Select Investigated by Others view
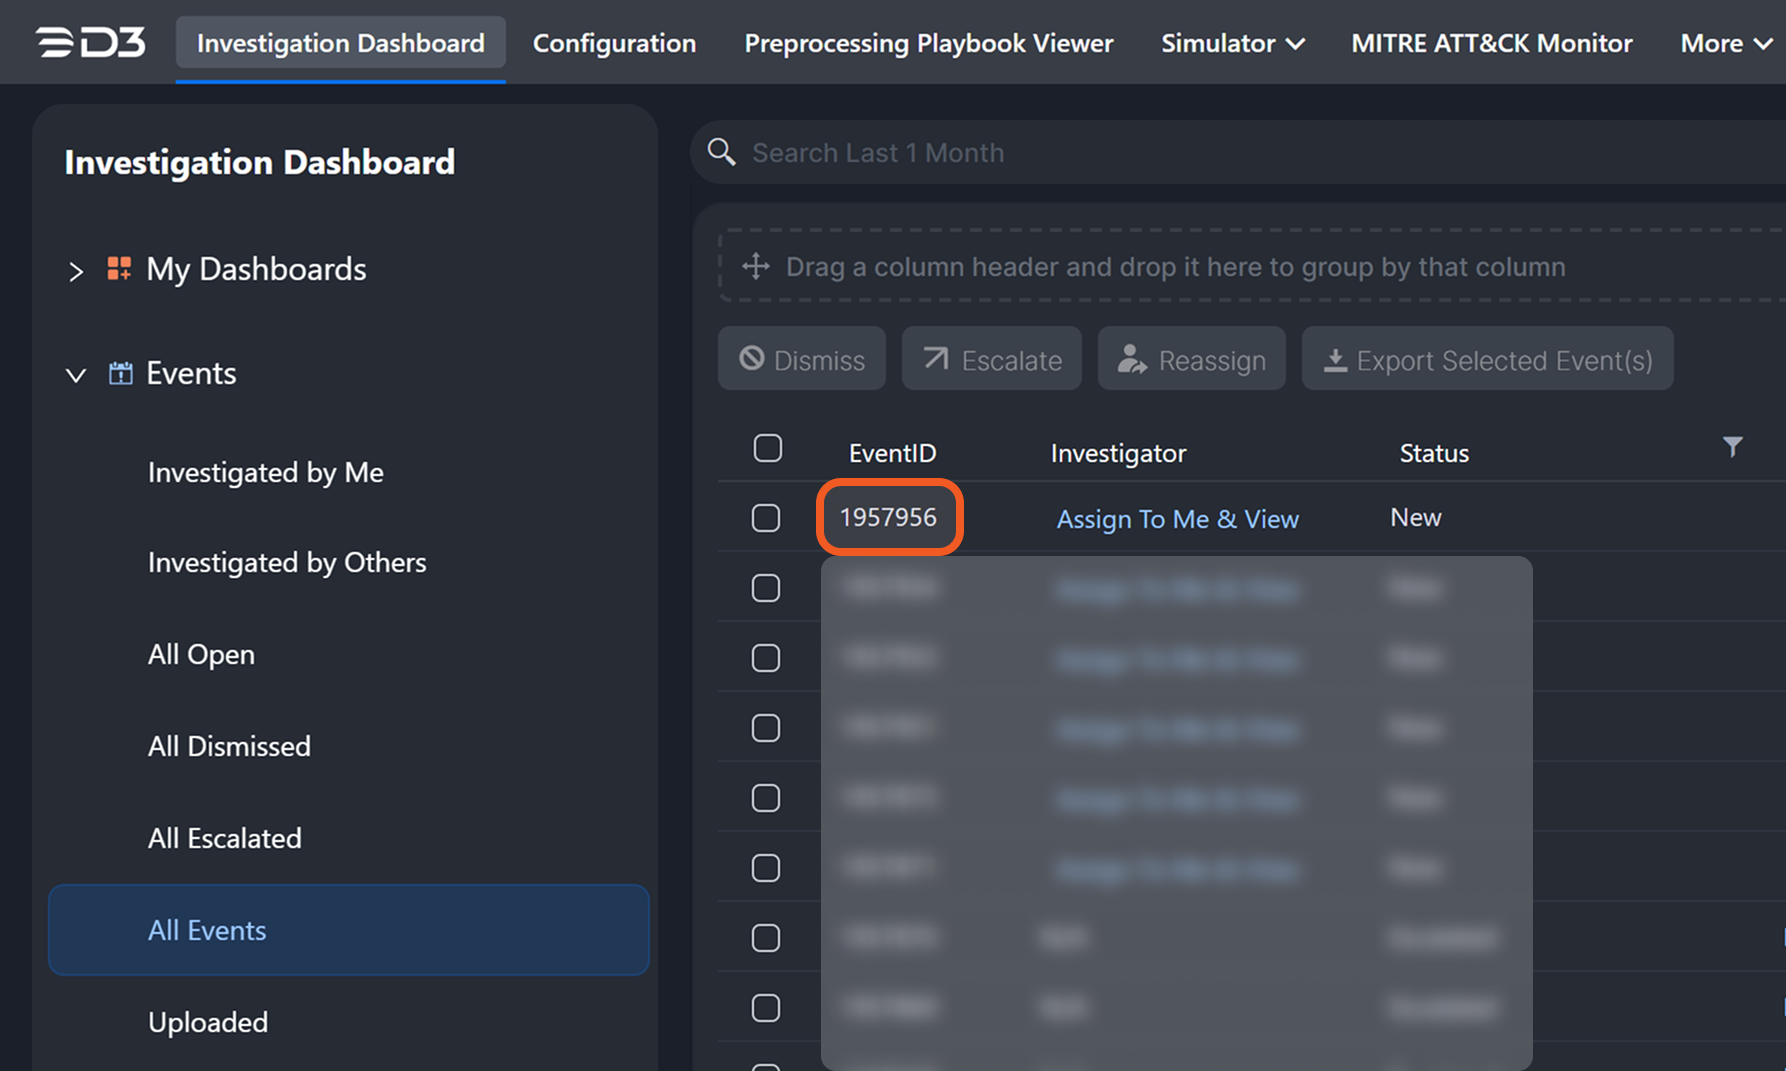 tap(287, 562)
